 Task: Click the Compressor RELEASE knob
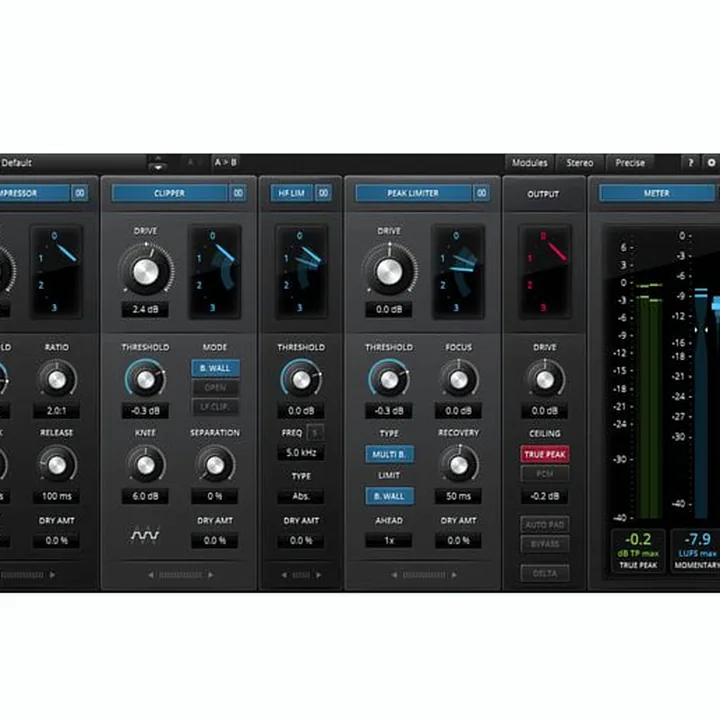point(57,465)
